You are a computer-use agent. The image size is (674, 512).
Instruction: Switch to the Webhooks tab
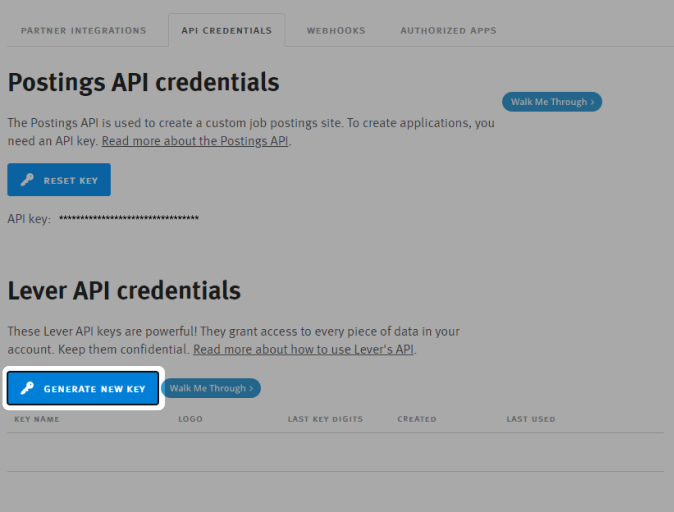336,30
